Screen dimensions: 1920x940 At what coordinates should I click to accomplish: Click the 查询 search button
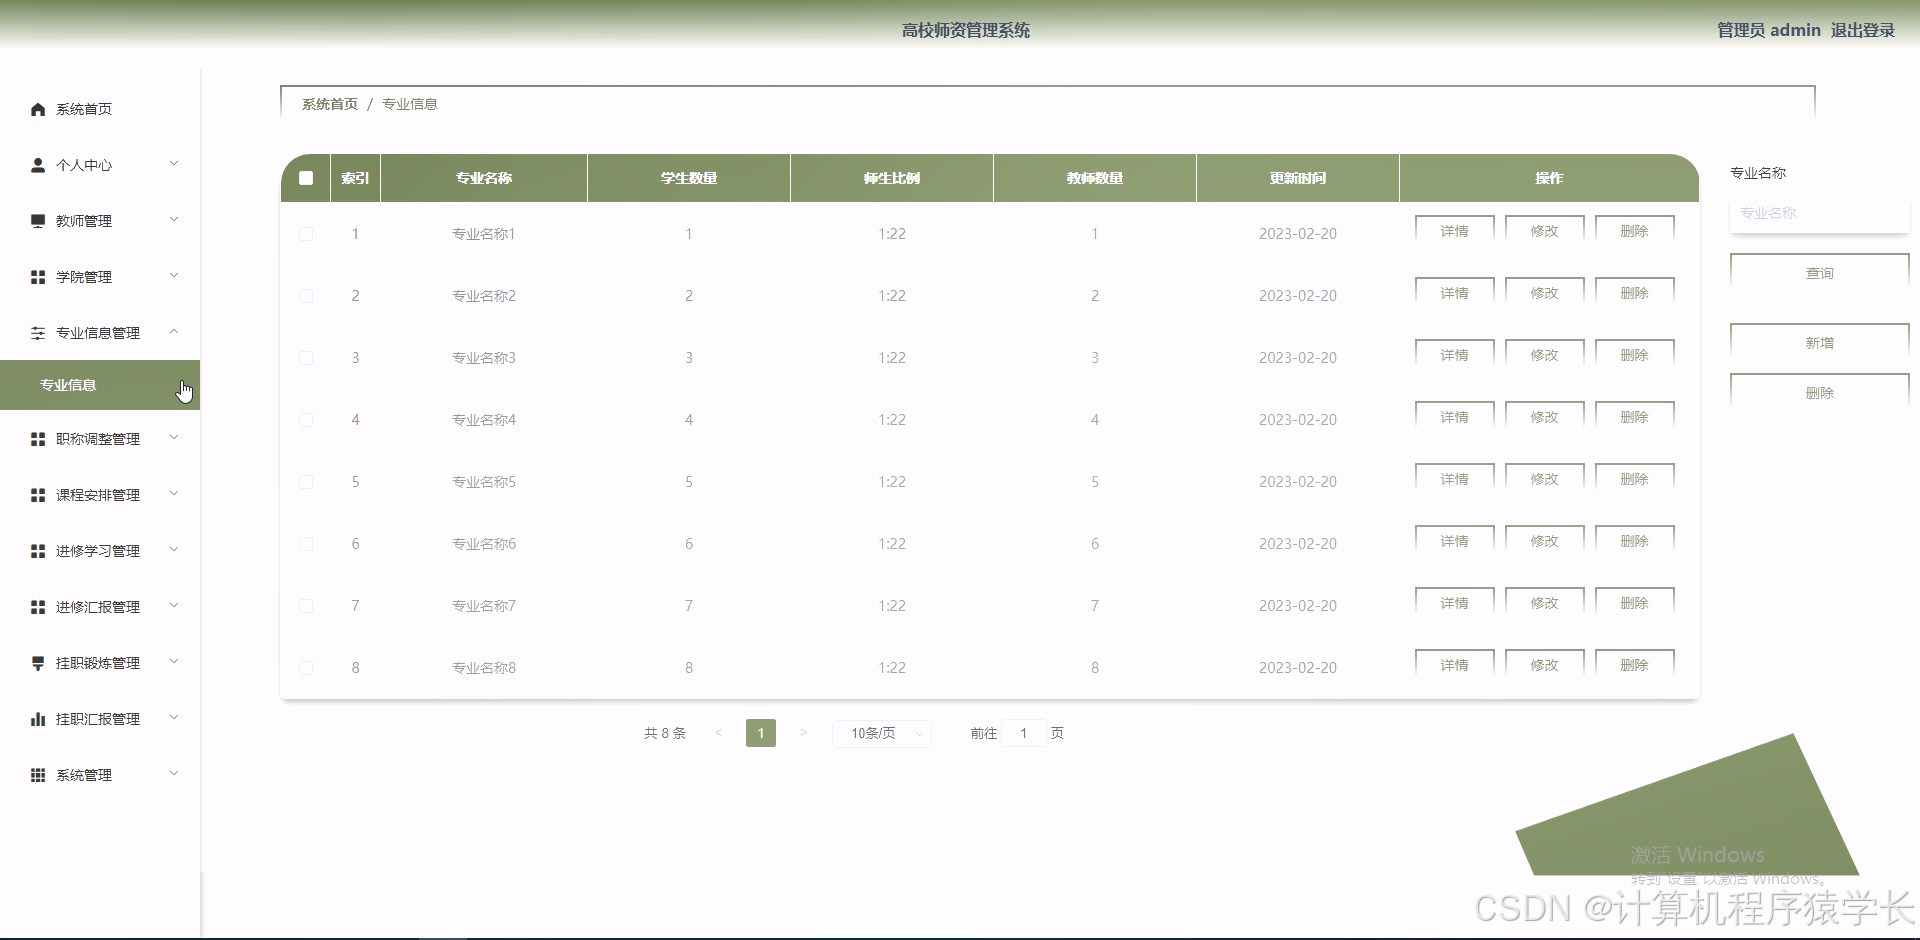1820,273
